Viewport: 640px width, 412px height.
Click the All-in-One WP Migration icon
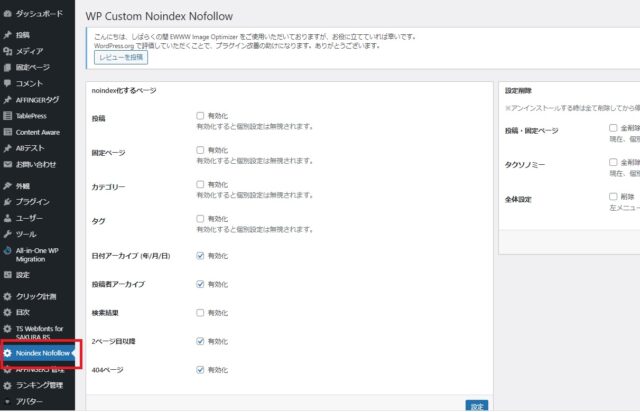[7, 251]
